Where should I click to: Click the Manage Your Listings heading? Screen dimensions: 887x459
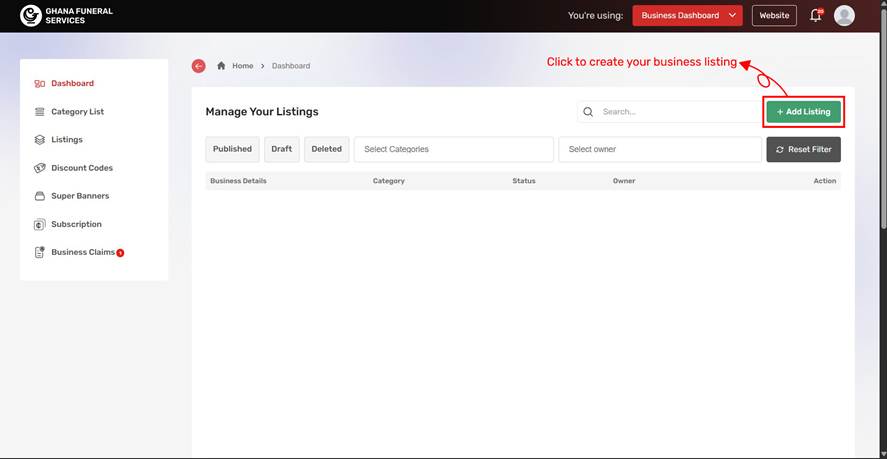(262, 112)
